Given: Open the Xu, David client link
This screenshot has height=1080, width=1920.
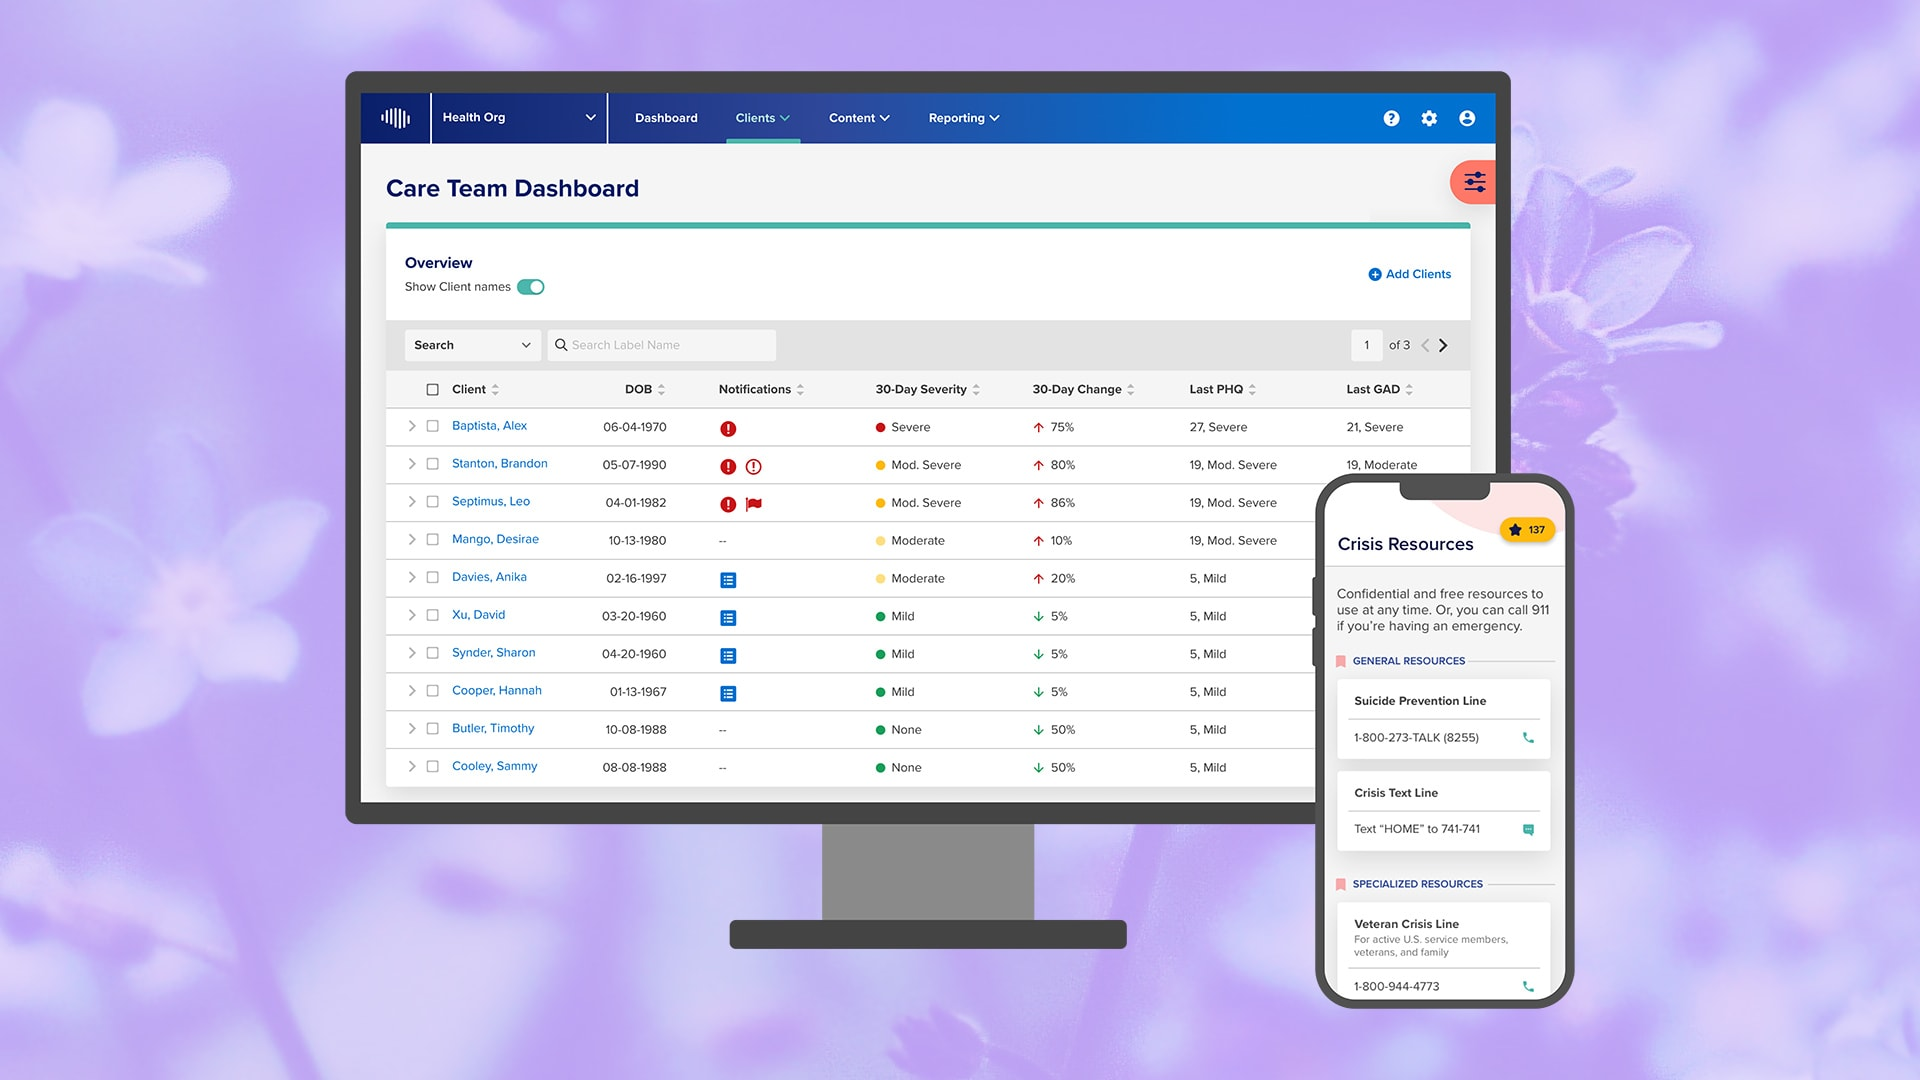Looking at the screenshot, I should pyautogui.click(x=478, y=615).
